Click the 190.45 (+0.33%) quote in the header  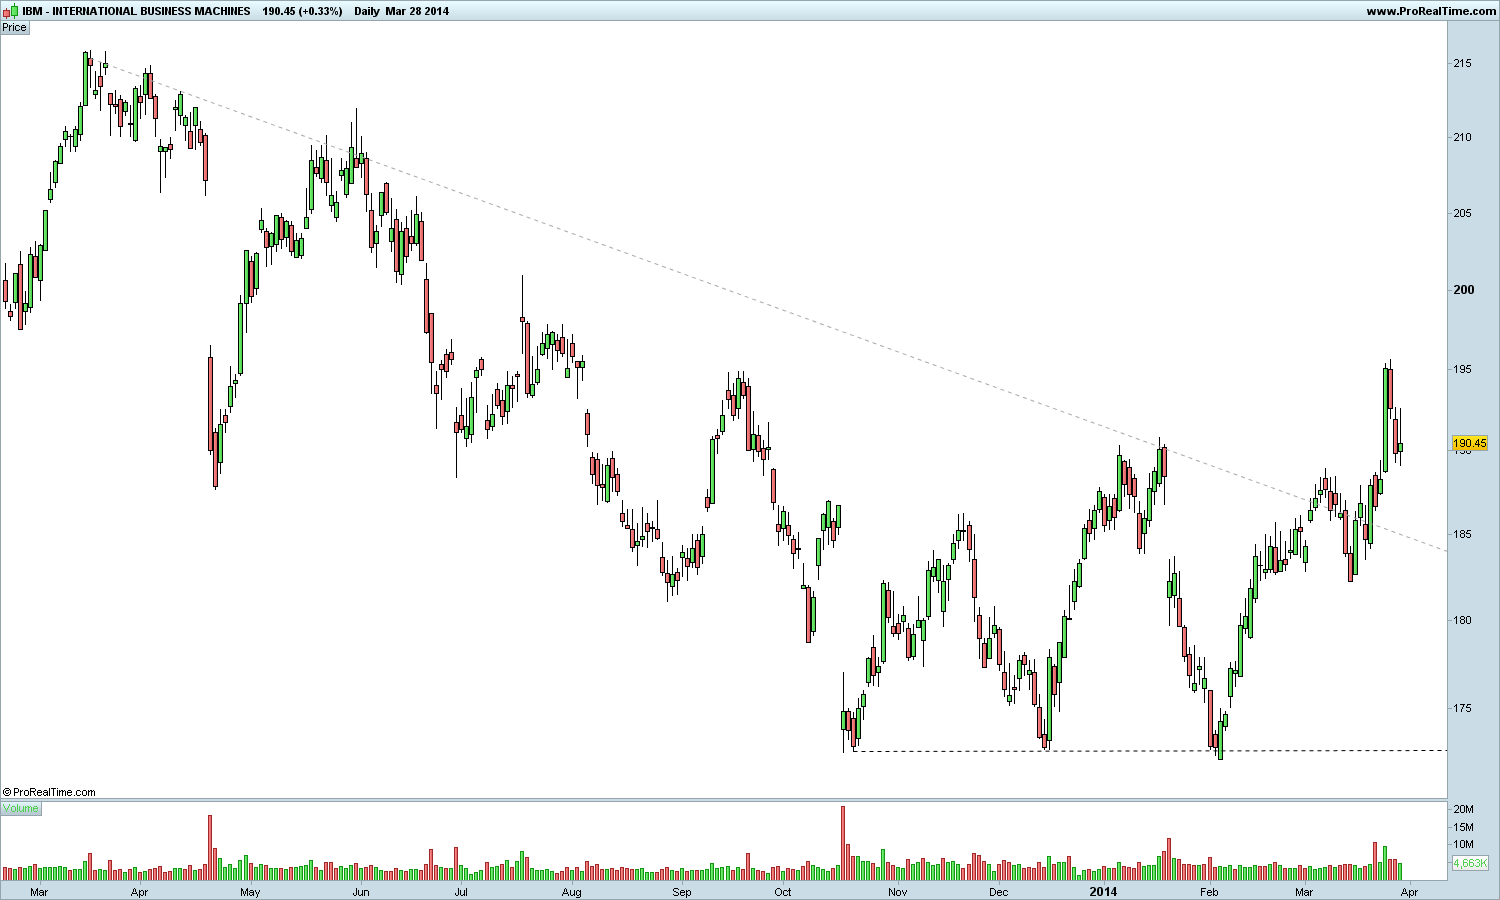[x=302, y=11]
